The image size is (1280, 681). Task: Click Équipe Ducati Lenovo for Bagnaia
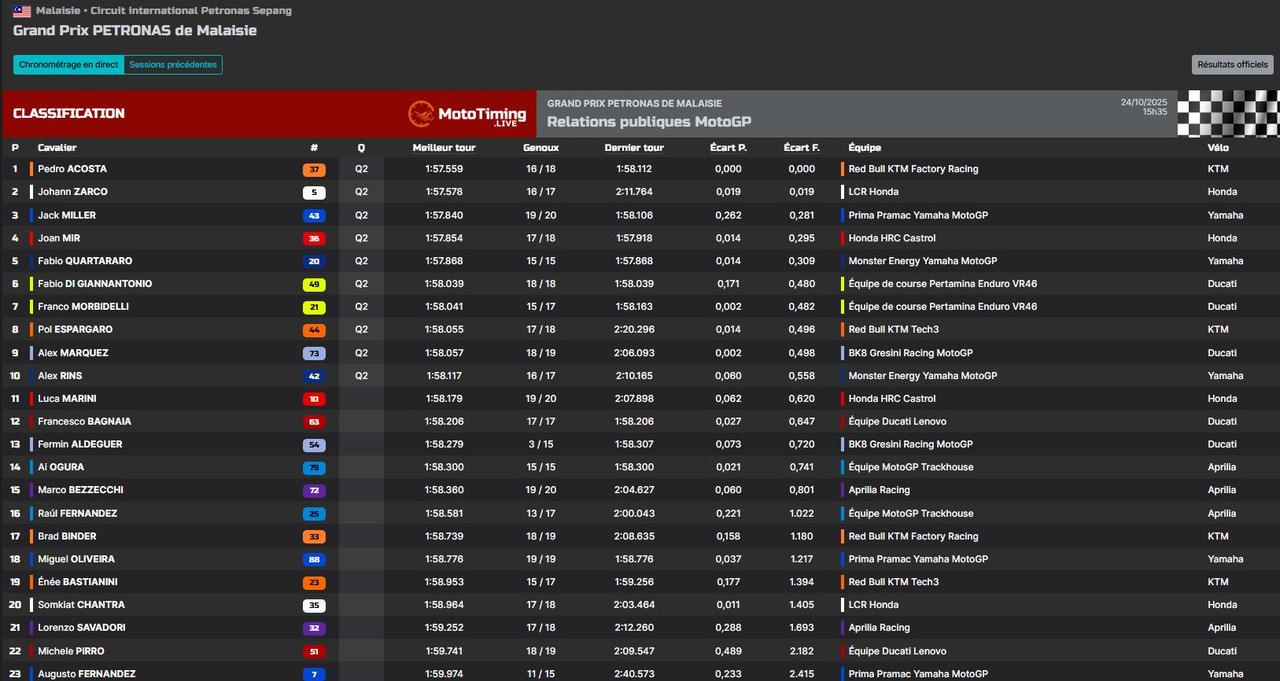pos(897,422)
